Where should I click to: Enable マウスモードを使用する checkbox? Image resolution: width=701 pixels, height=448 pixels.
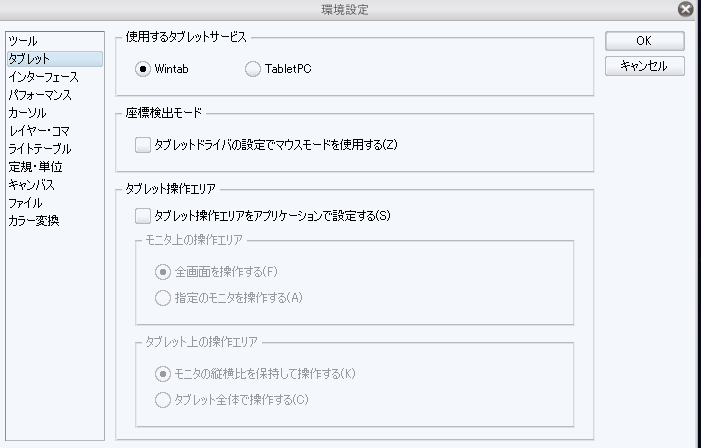tap(142, 144)
